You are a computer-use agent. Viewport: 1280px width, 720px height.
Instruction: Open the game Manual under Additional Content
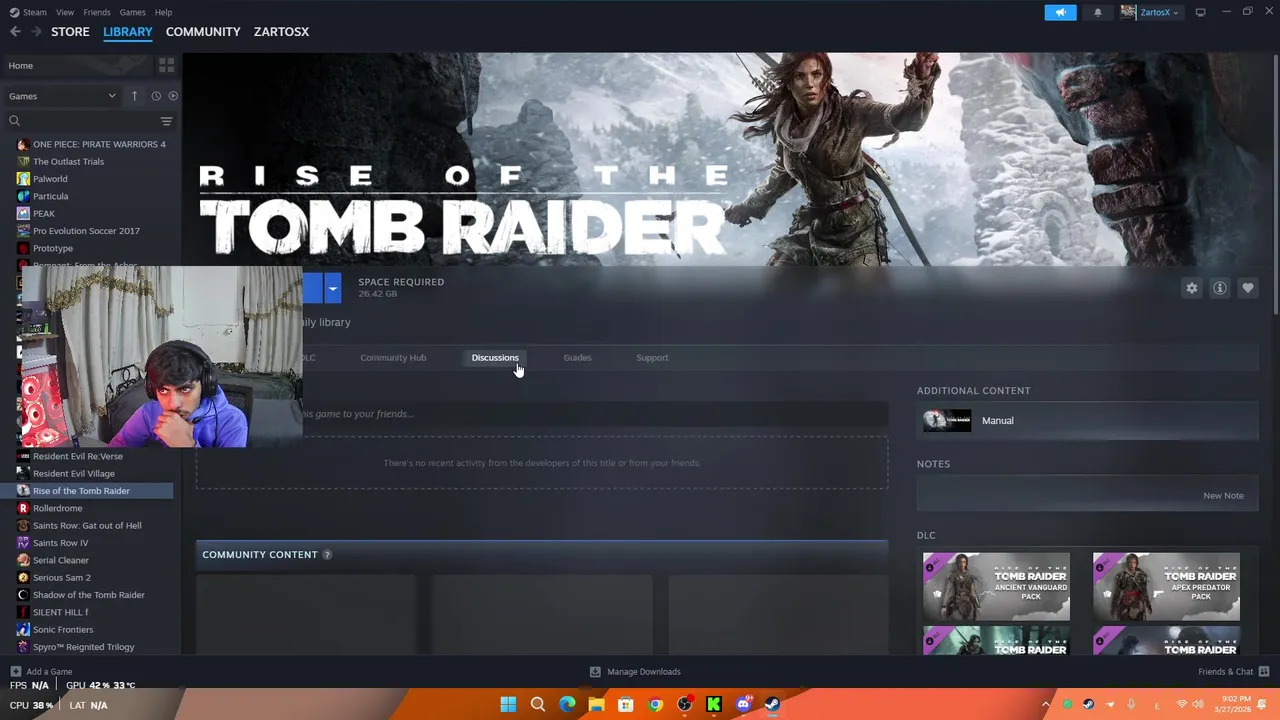tap(1088, 421)
